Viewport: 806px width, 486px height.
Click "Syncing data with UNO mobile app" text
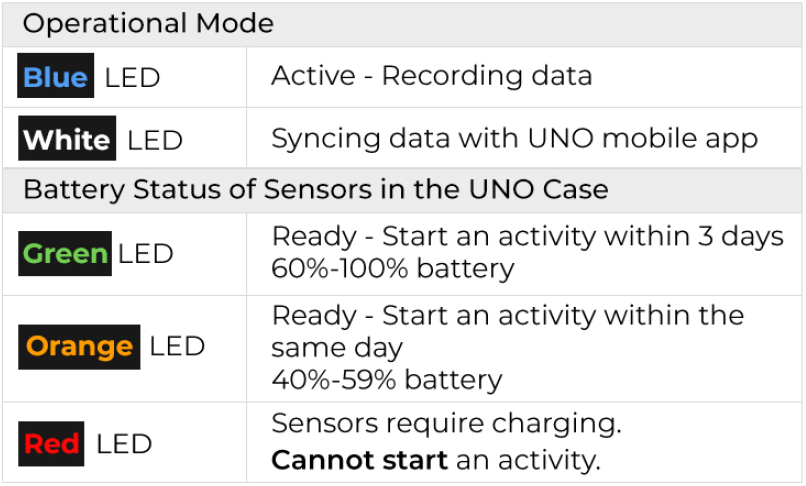pyautogui.click(x=514, y=138)
